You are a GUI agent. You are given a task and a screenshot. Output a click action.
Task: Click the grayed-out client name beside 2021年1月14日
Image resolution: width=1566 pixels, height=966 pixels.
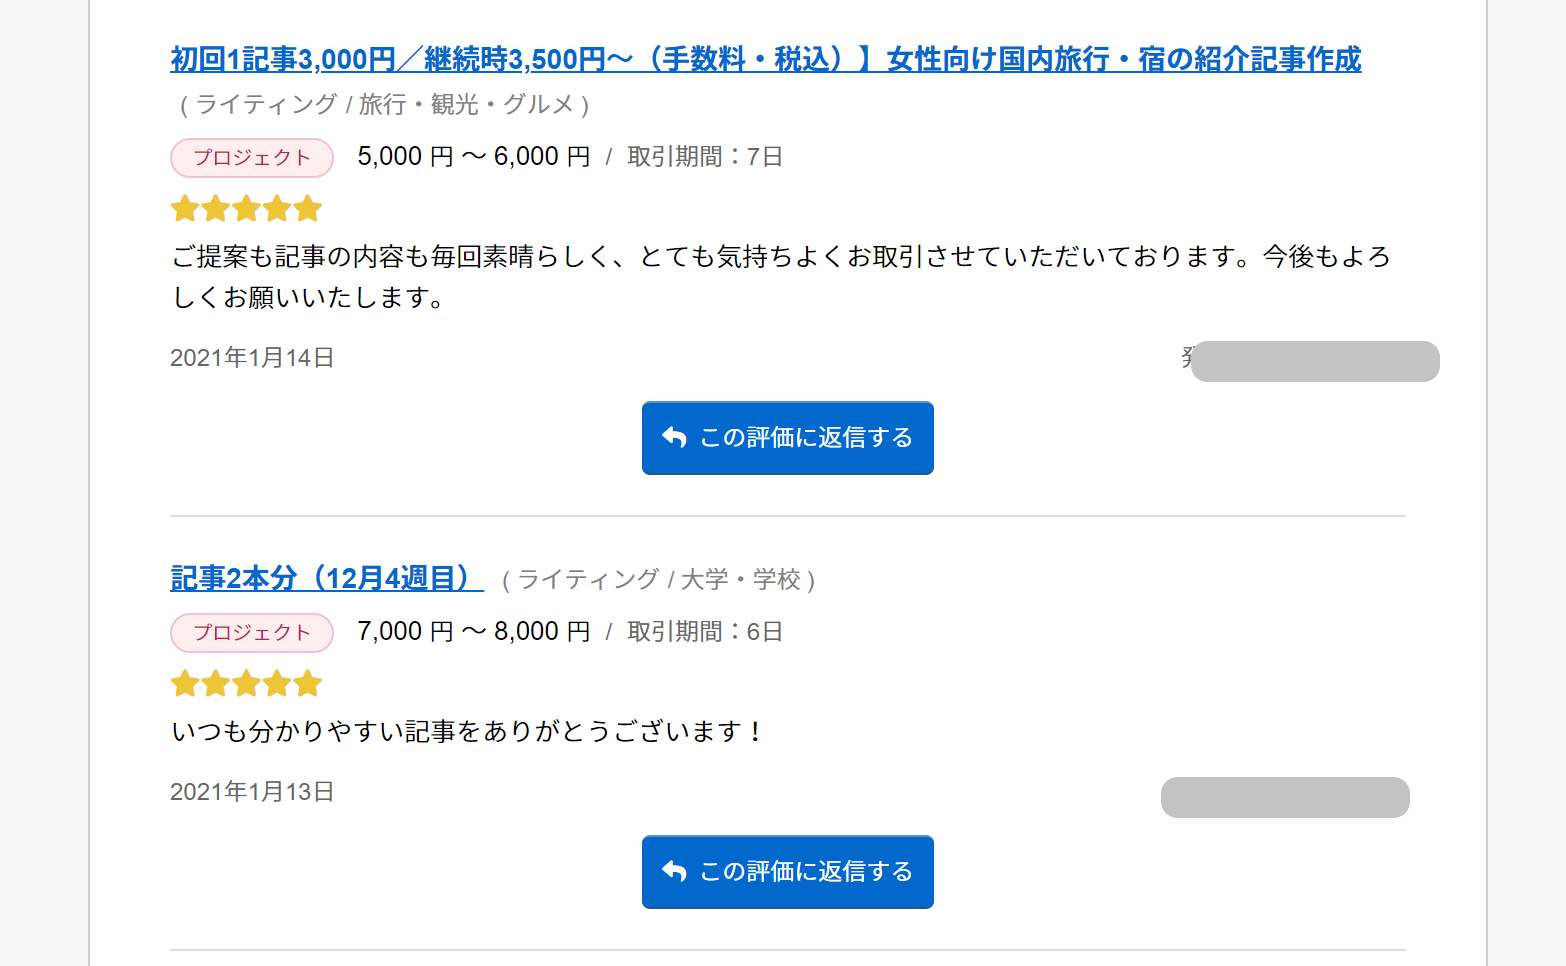click(x=1315, y=361)
